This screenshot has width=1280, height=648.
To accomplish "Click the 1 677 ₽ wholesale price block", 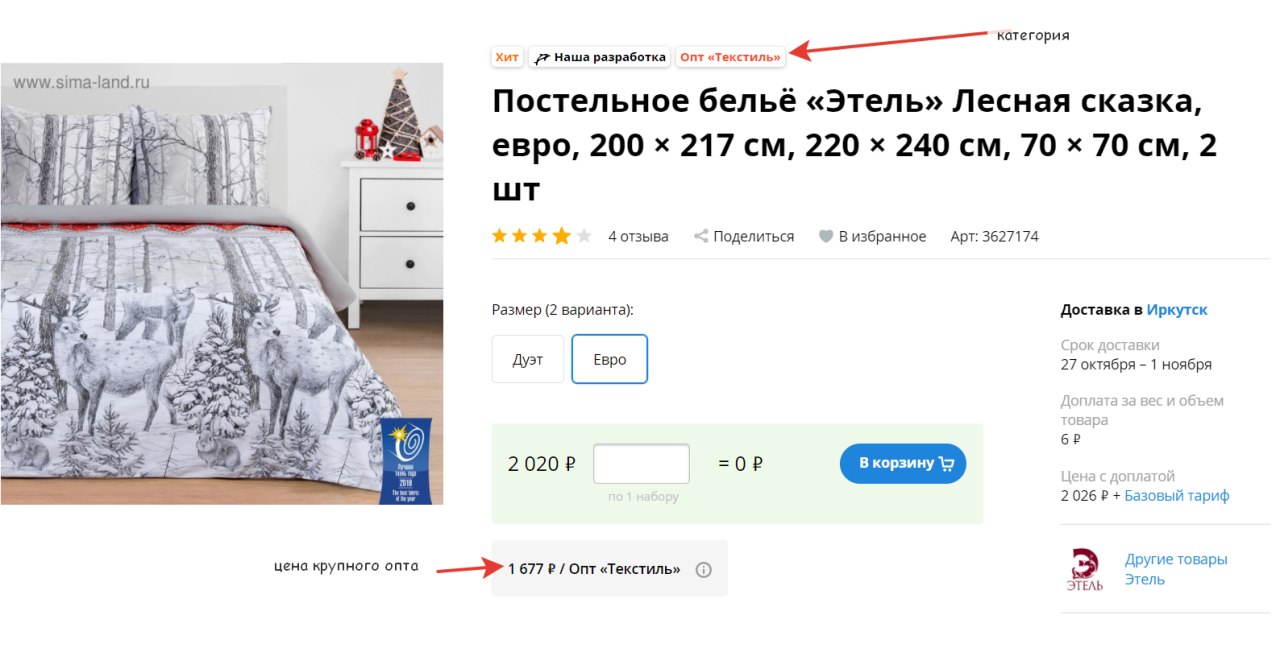I will tap(609, 569).
